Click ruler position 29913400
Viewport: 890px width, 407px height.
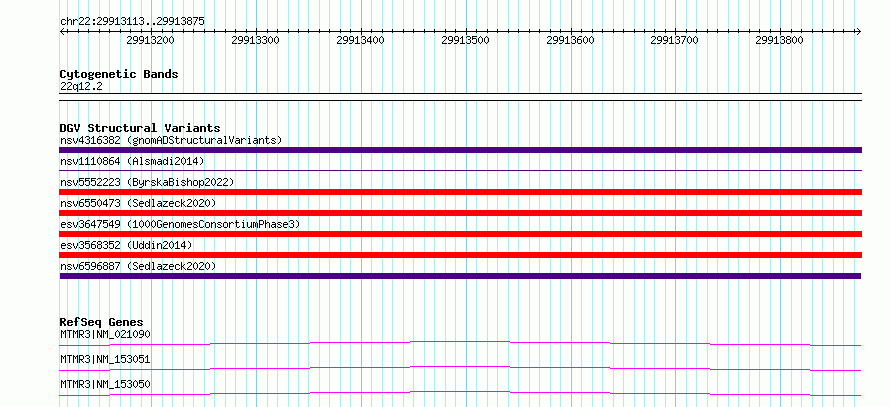coord(360,40)
